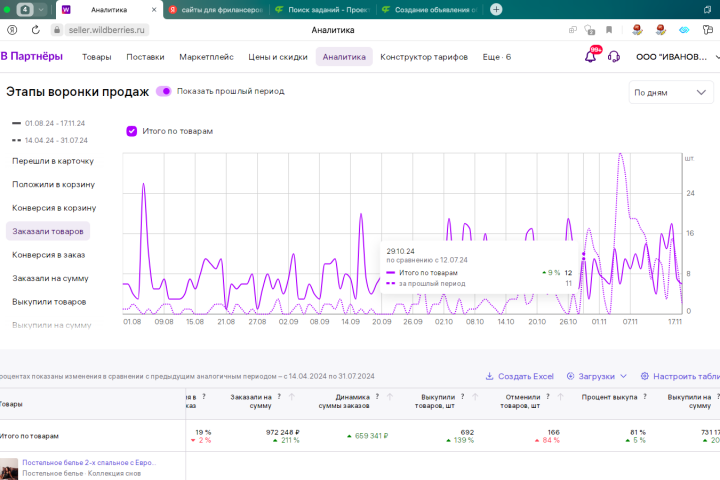Open the tab overview icon at top right

(708, 9)
